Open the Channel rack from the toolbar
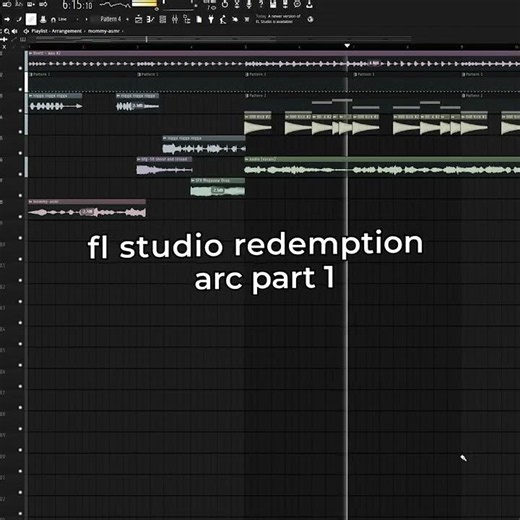This screenshot has width=520, height=520. click(x=163, y=19)
